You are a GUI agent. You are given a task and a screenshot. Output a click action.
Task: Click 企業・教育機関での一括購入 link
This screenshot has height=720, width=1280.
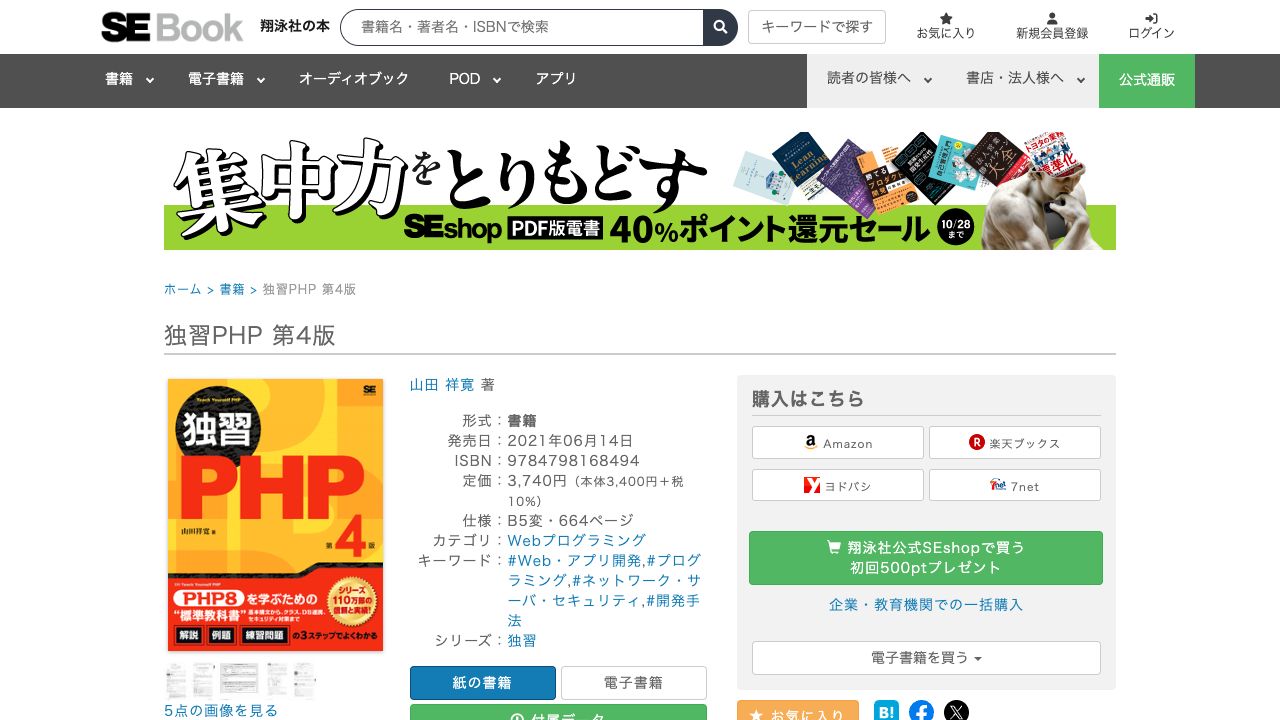(x=926, y=605)
